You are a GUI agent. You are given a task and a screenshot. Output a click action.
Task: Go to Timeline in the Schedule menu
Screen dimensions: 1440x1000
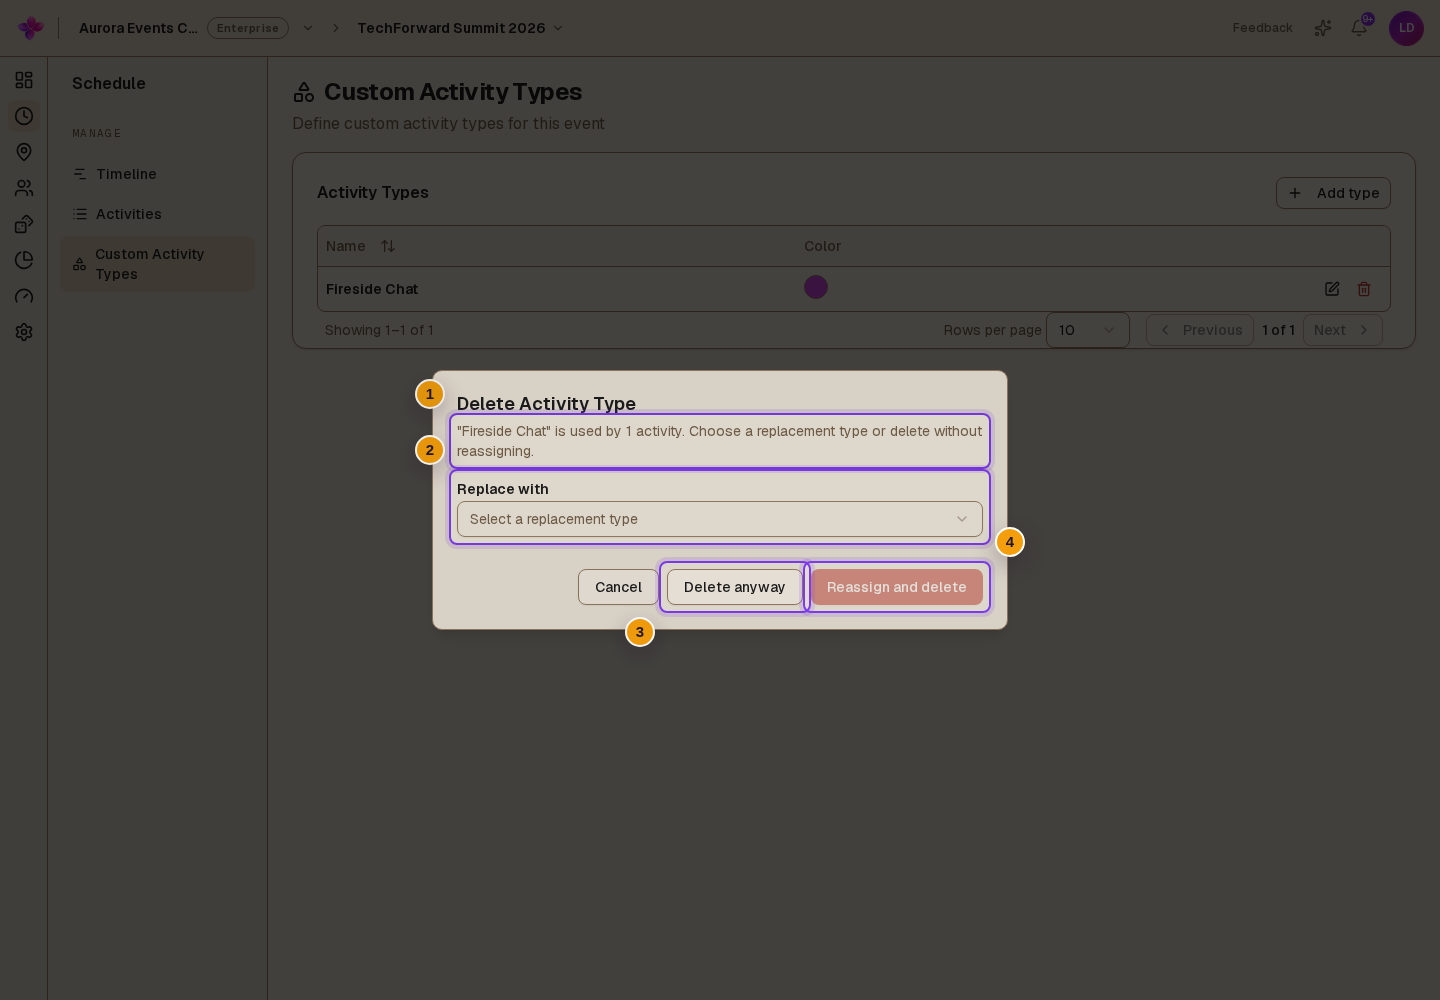coord(157,174)
